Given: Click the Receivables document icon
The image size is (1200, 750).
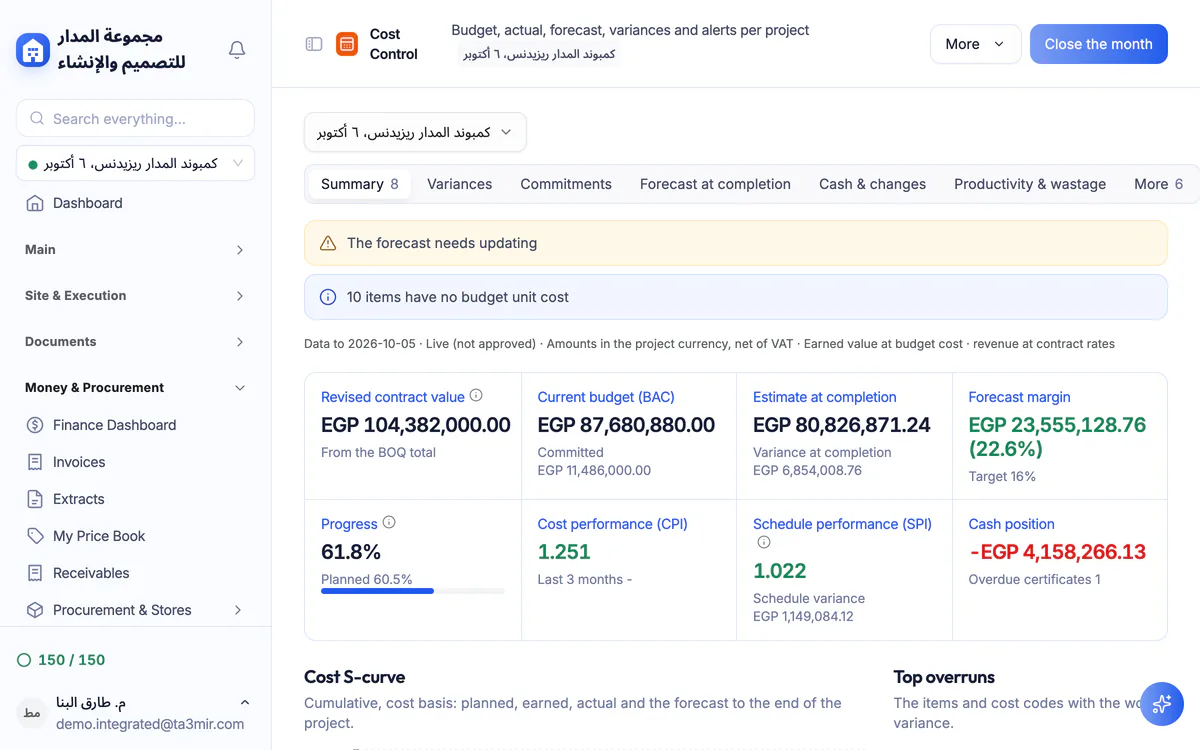Looking at the screenshot, I should coord(35,573).
